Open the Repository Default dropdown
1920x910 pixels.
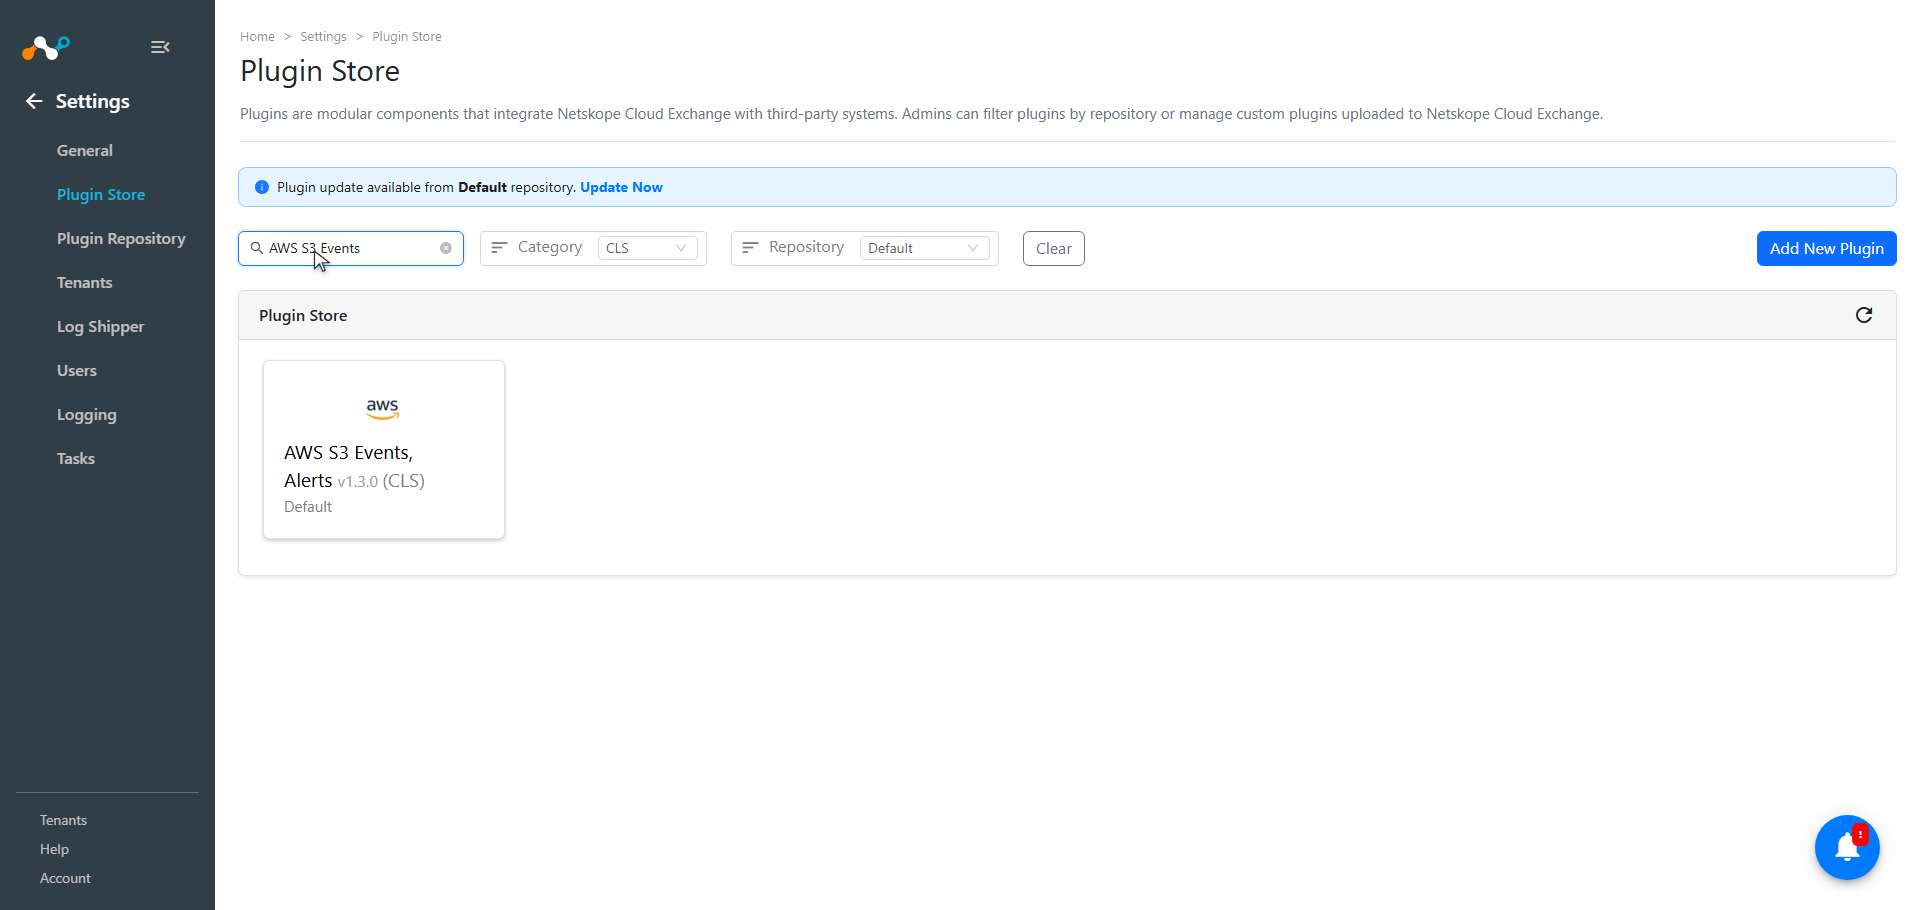pyautogui.click(x=924, y=248)
